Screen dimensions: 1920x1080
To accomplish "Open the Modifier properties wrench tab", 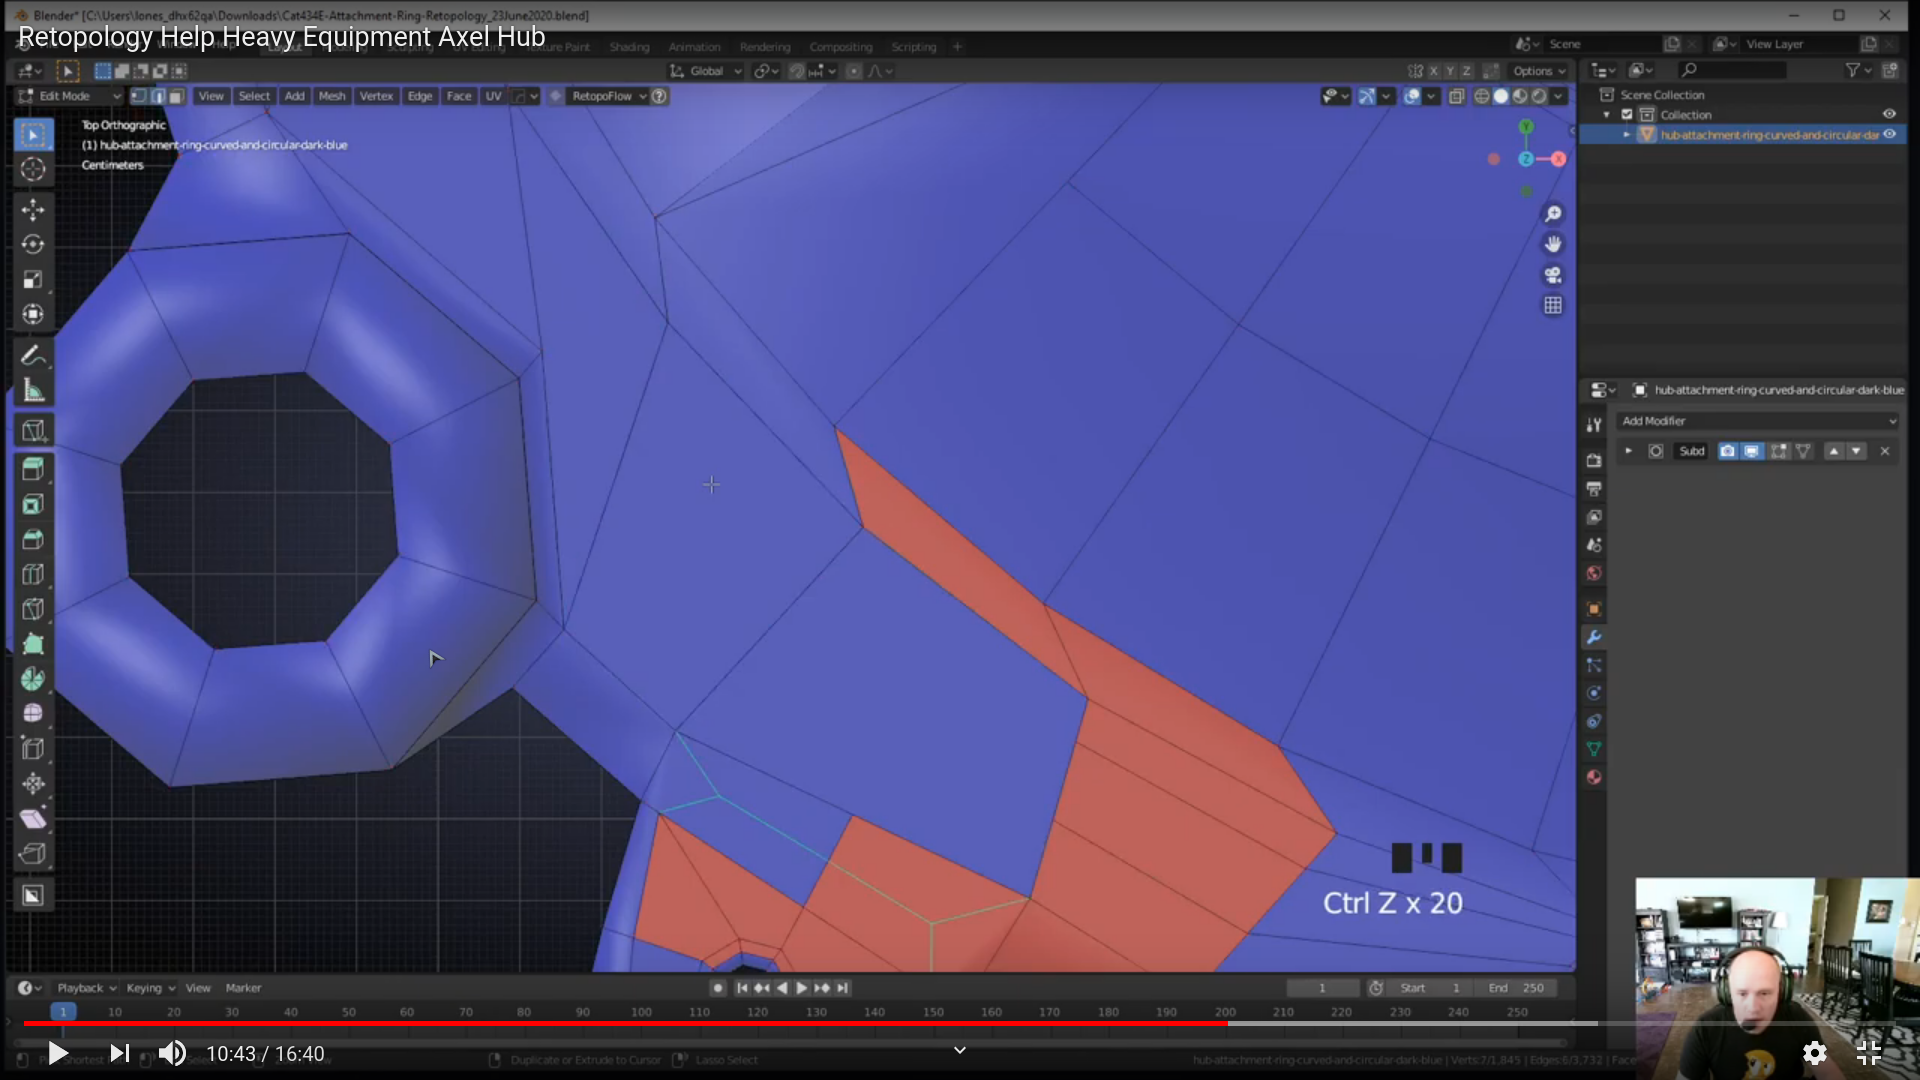I will (x=1594, y=637).
